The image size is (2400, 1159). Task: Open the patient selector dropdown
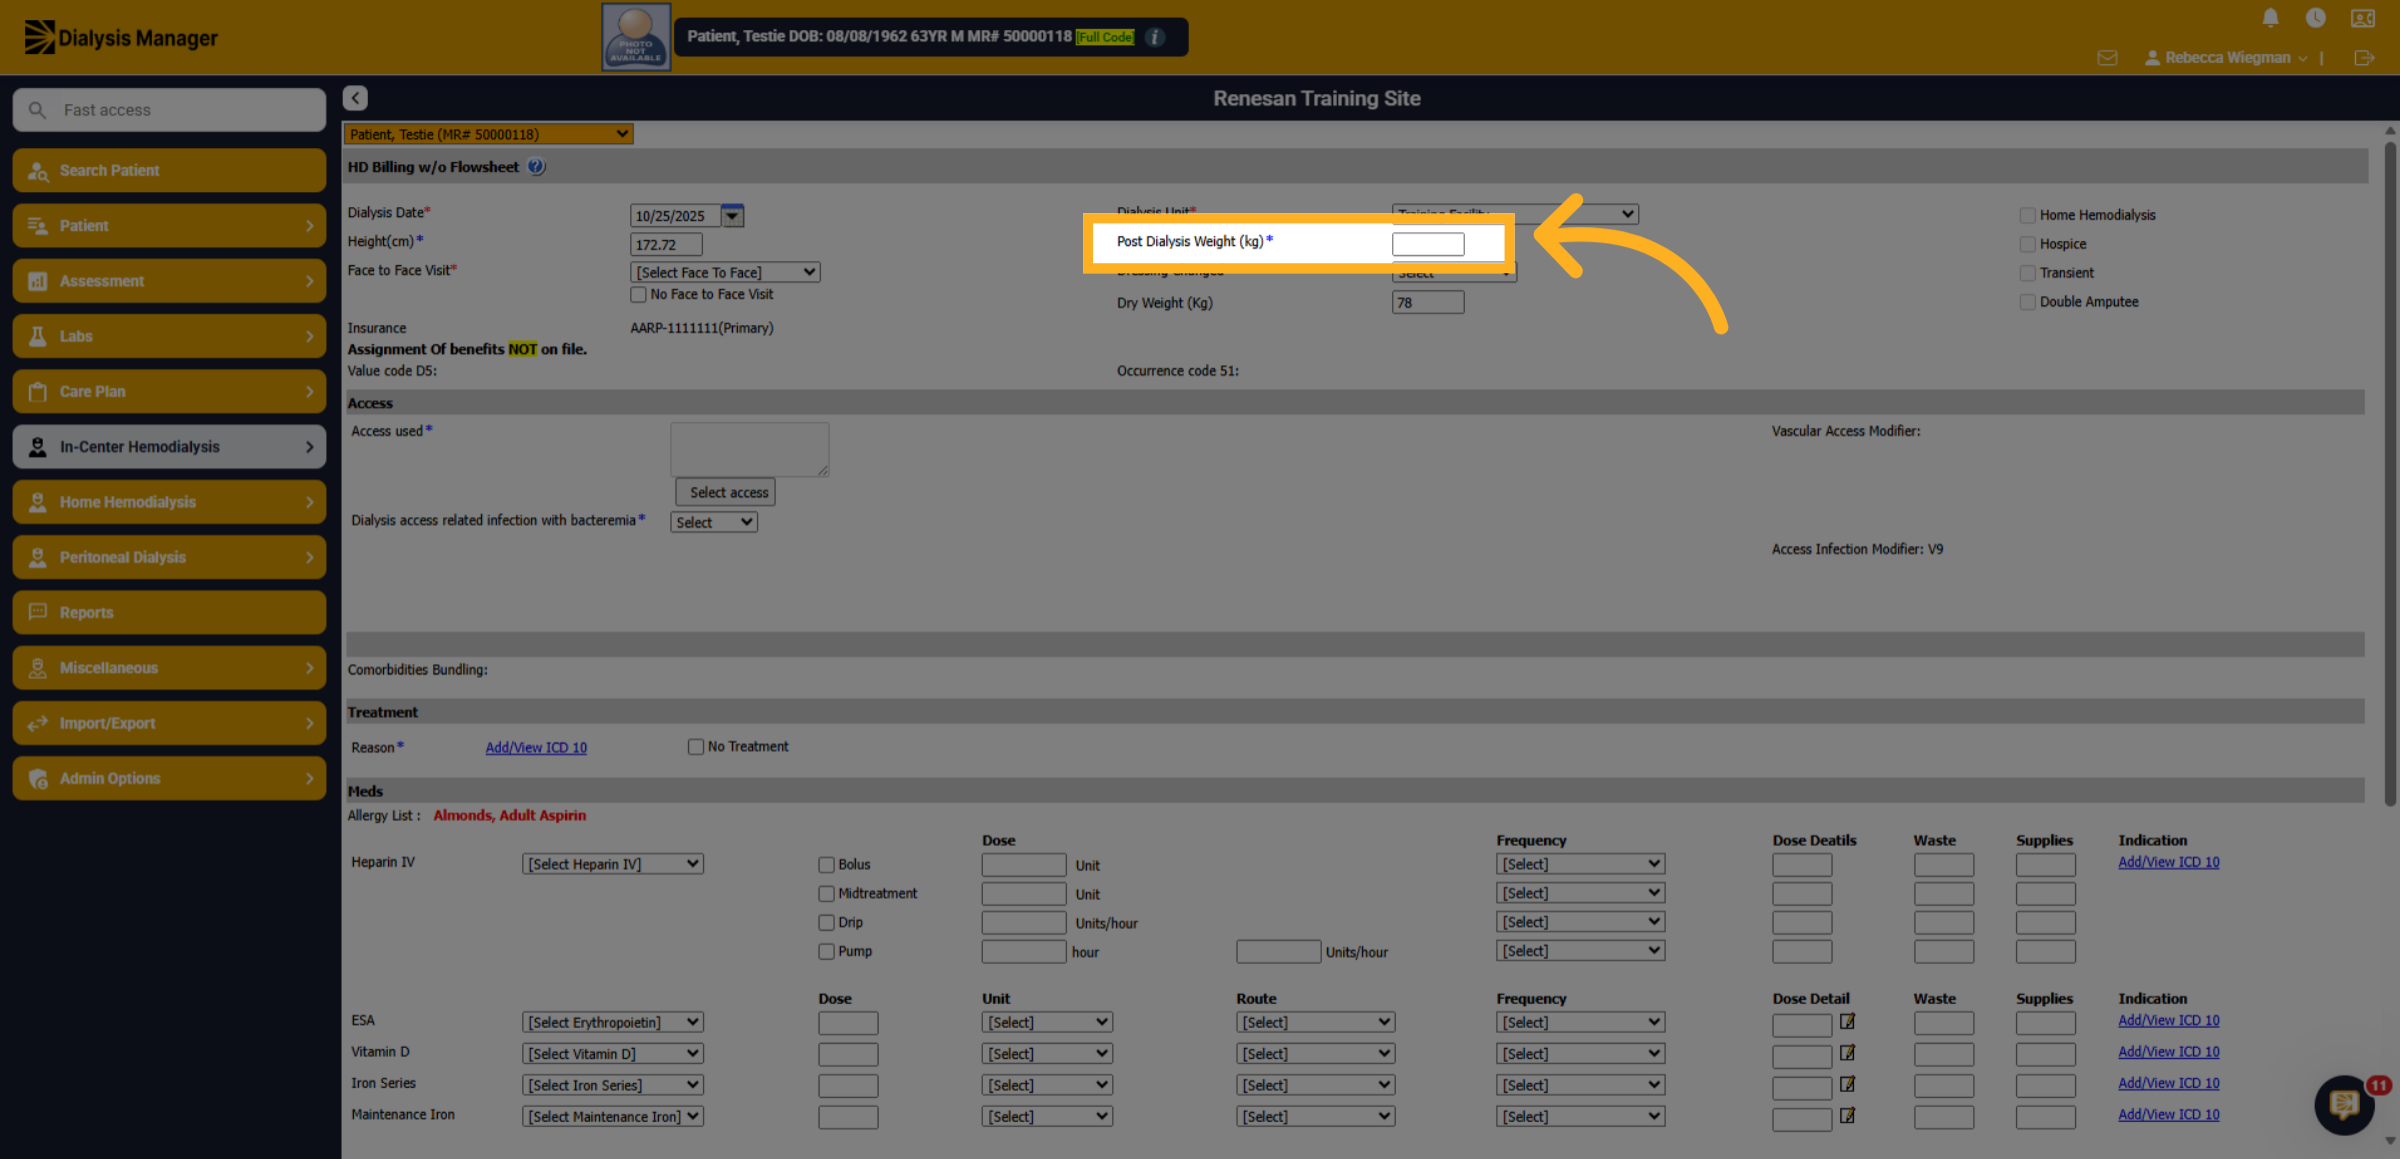[488, 134]
